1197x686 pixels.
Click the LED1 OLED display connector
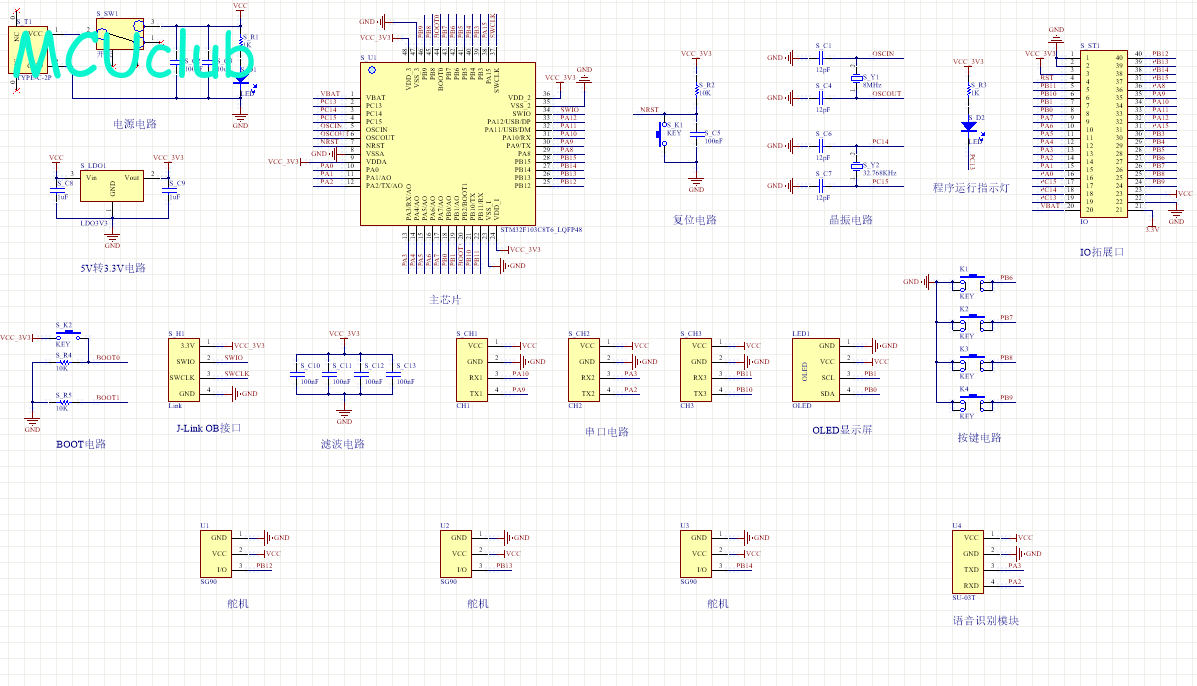pyautogui.click(x=816, y=369)
